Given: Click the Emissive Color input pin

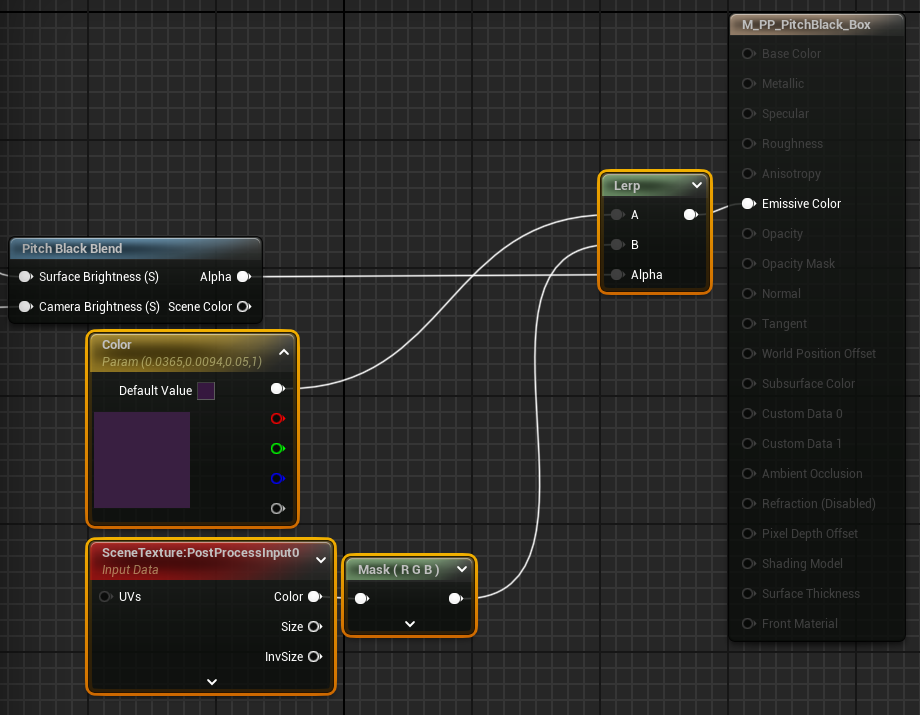Looking at the screenshot, I should click(748, 204).
